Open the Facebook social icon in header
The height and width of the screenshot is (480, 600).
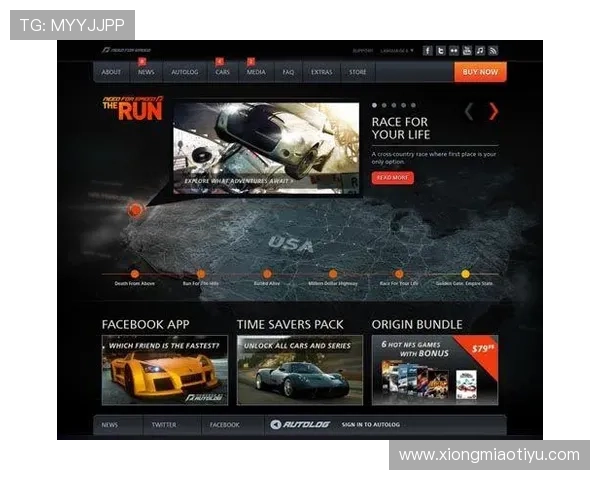[x=428, y=50]
